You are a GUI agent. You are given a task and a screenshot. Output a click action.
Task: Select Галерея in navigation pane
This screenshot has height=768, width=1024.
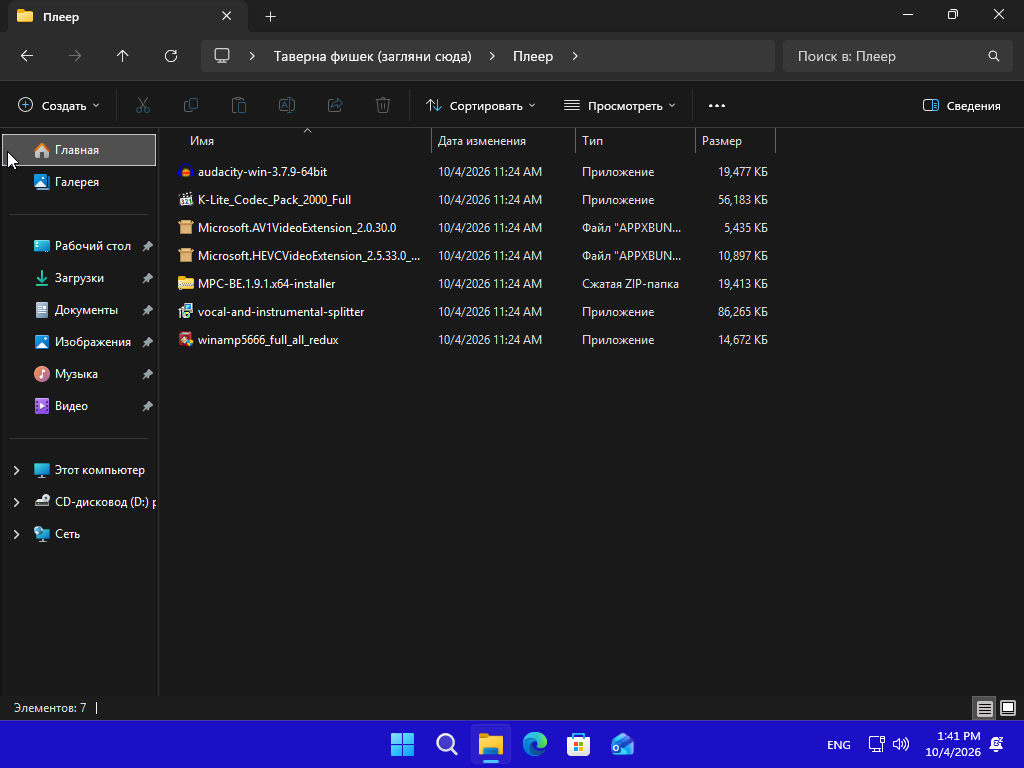coord(79,182)
